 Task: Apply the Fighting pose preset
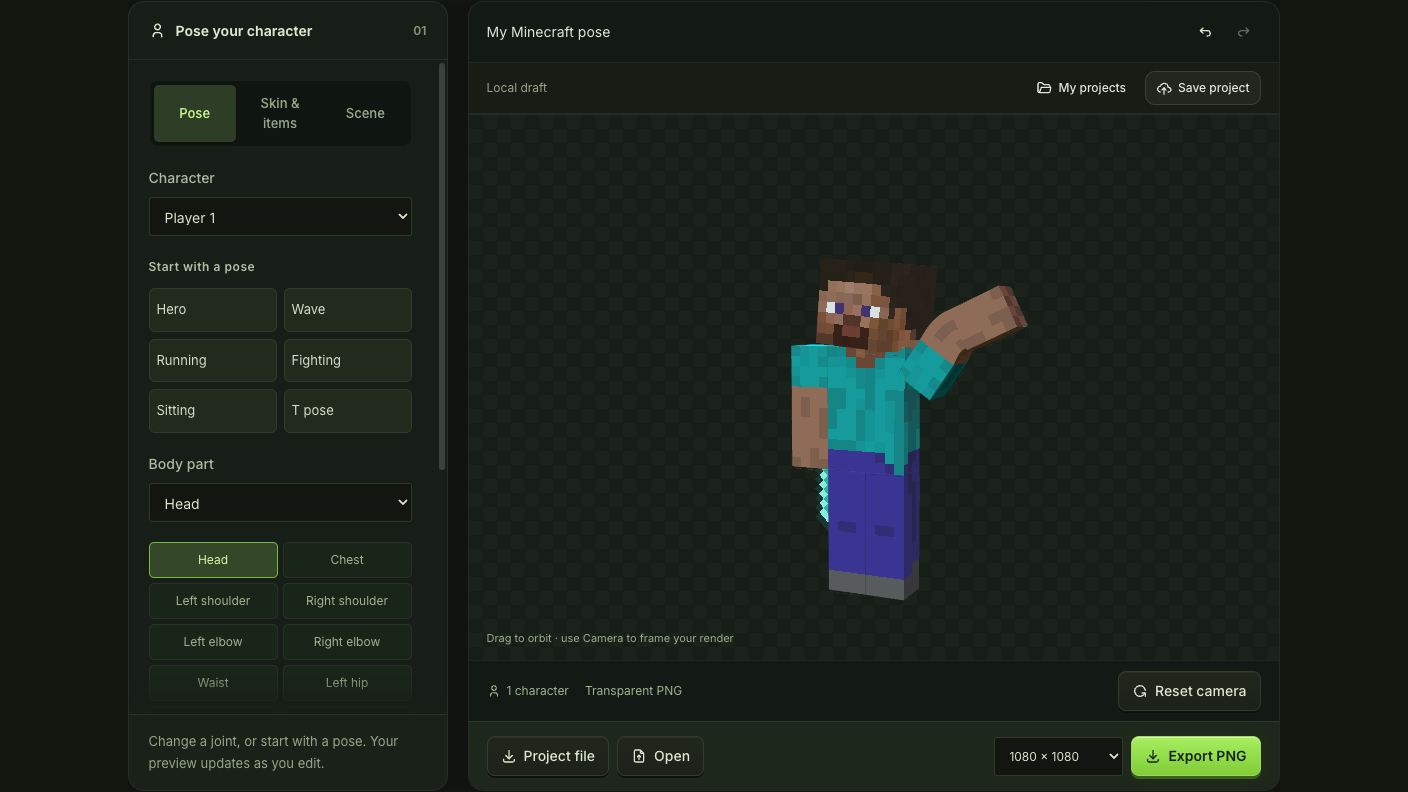pyautogui.click(x=348, y=360)
